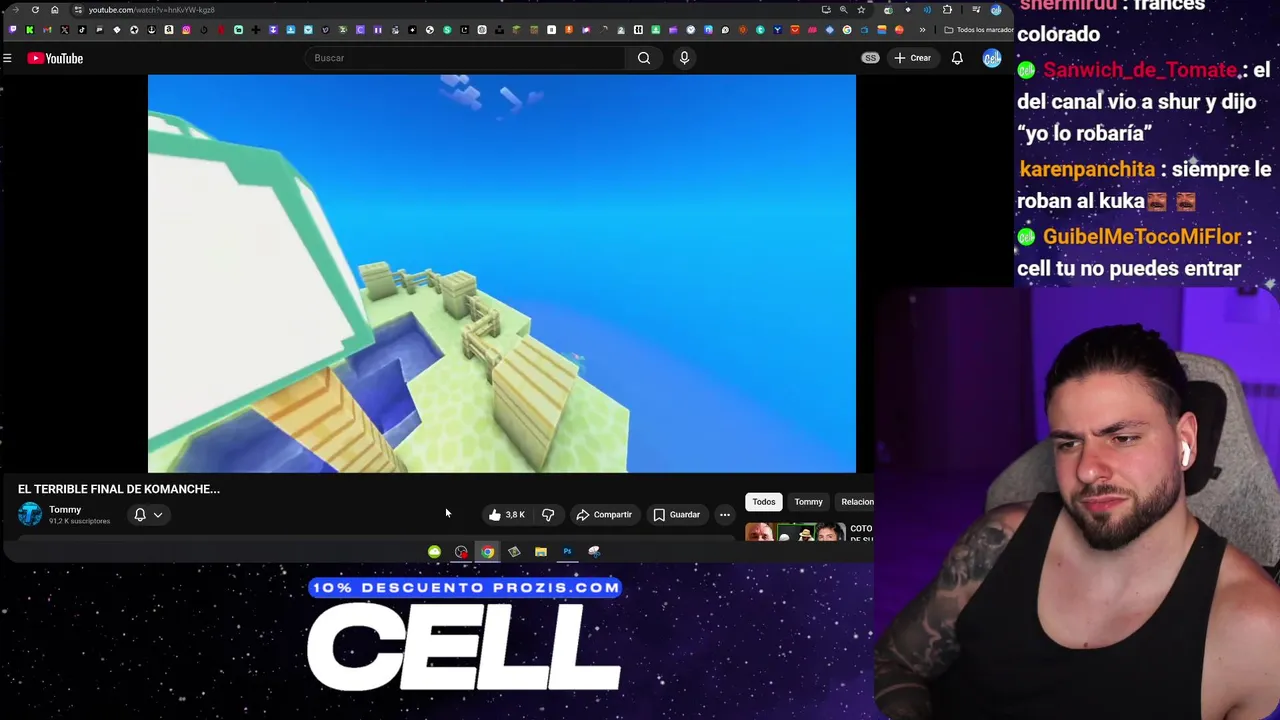Open the Todos los marcadores folder
Screen dimensions: 1280x720
point(979,30)
